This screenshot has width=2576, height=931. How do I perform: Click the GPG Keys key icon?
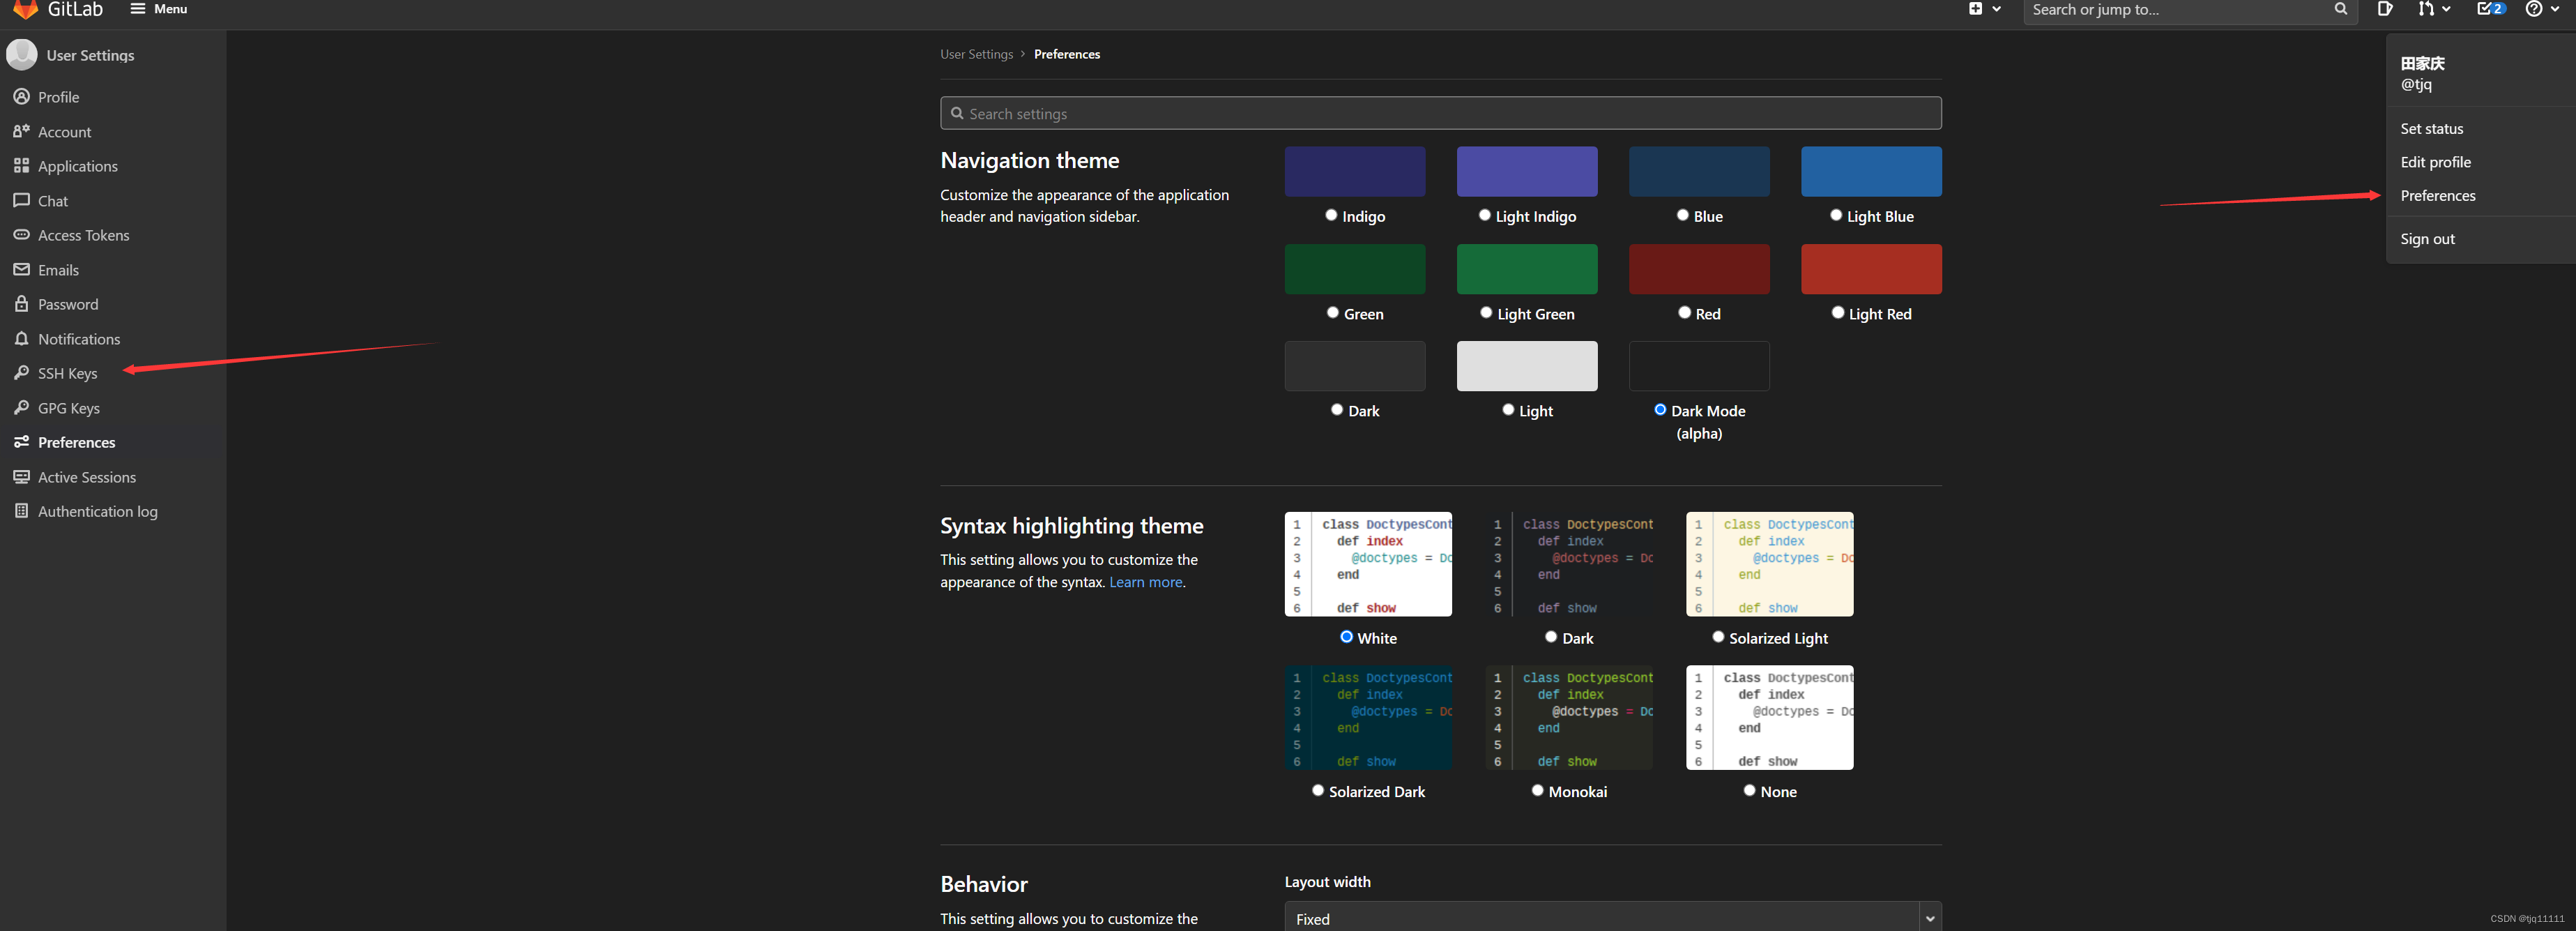[x=21, y=408]
